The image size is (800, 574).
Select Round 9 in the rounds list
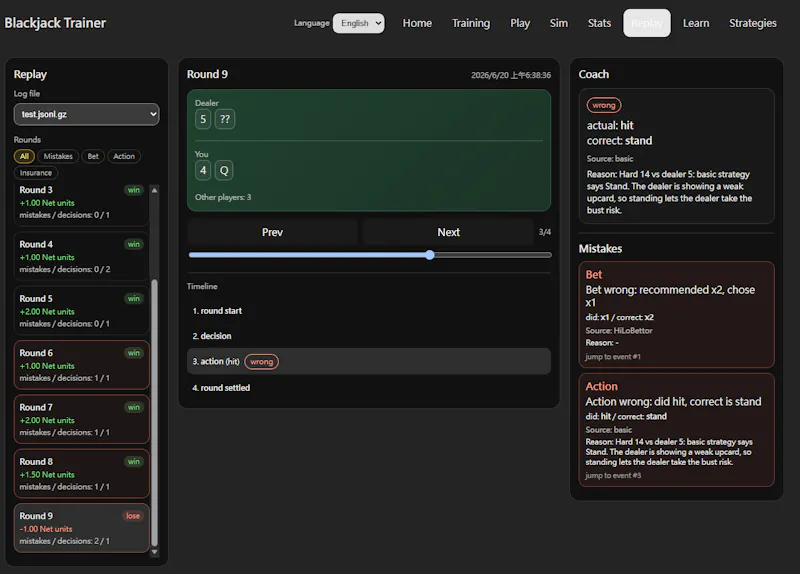coord(81,528)
